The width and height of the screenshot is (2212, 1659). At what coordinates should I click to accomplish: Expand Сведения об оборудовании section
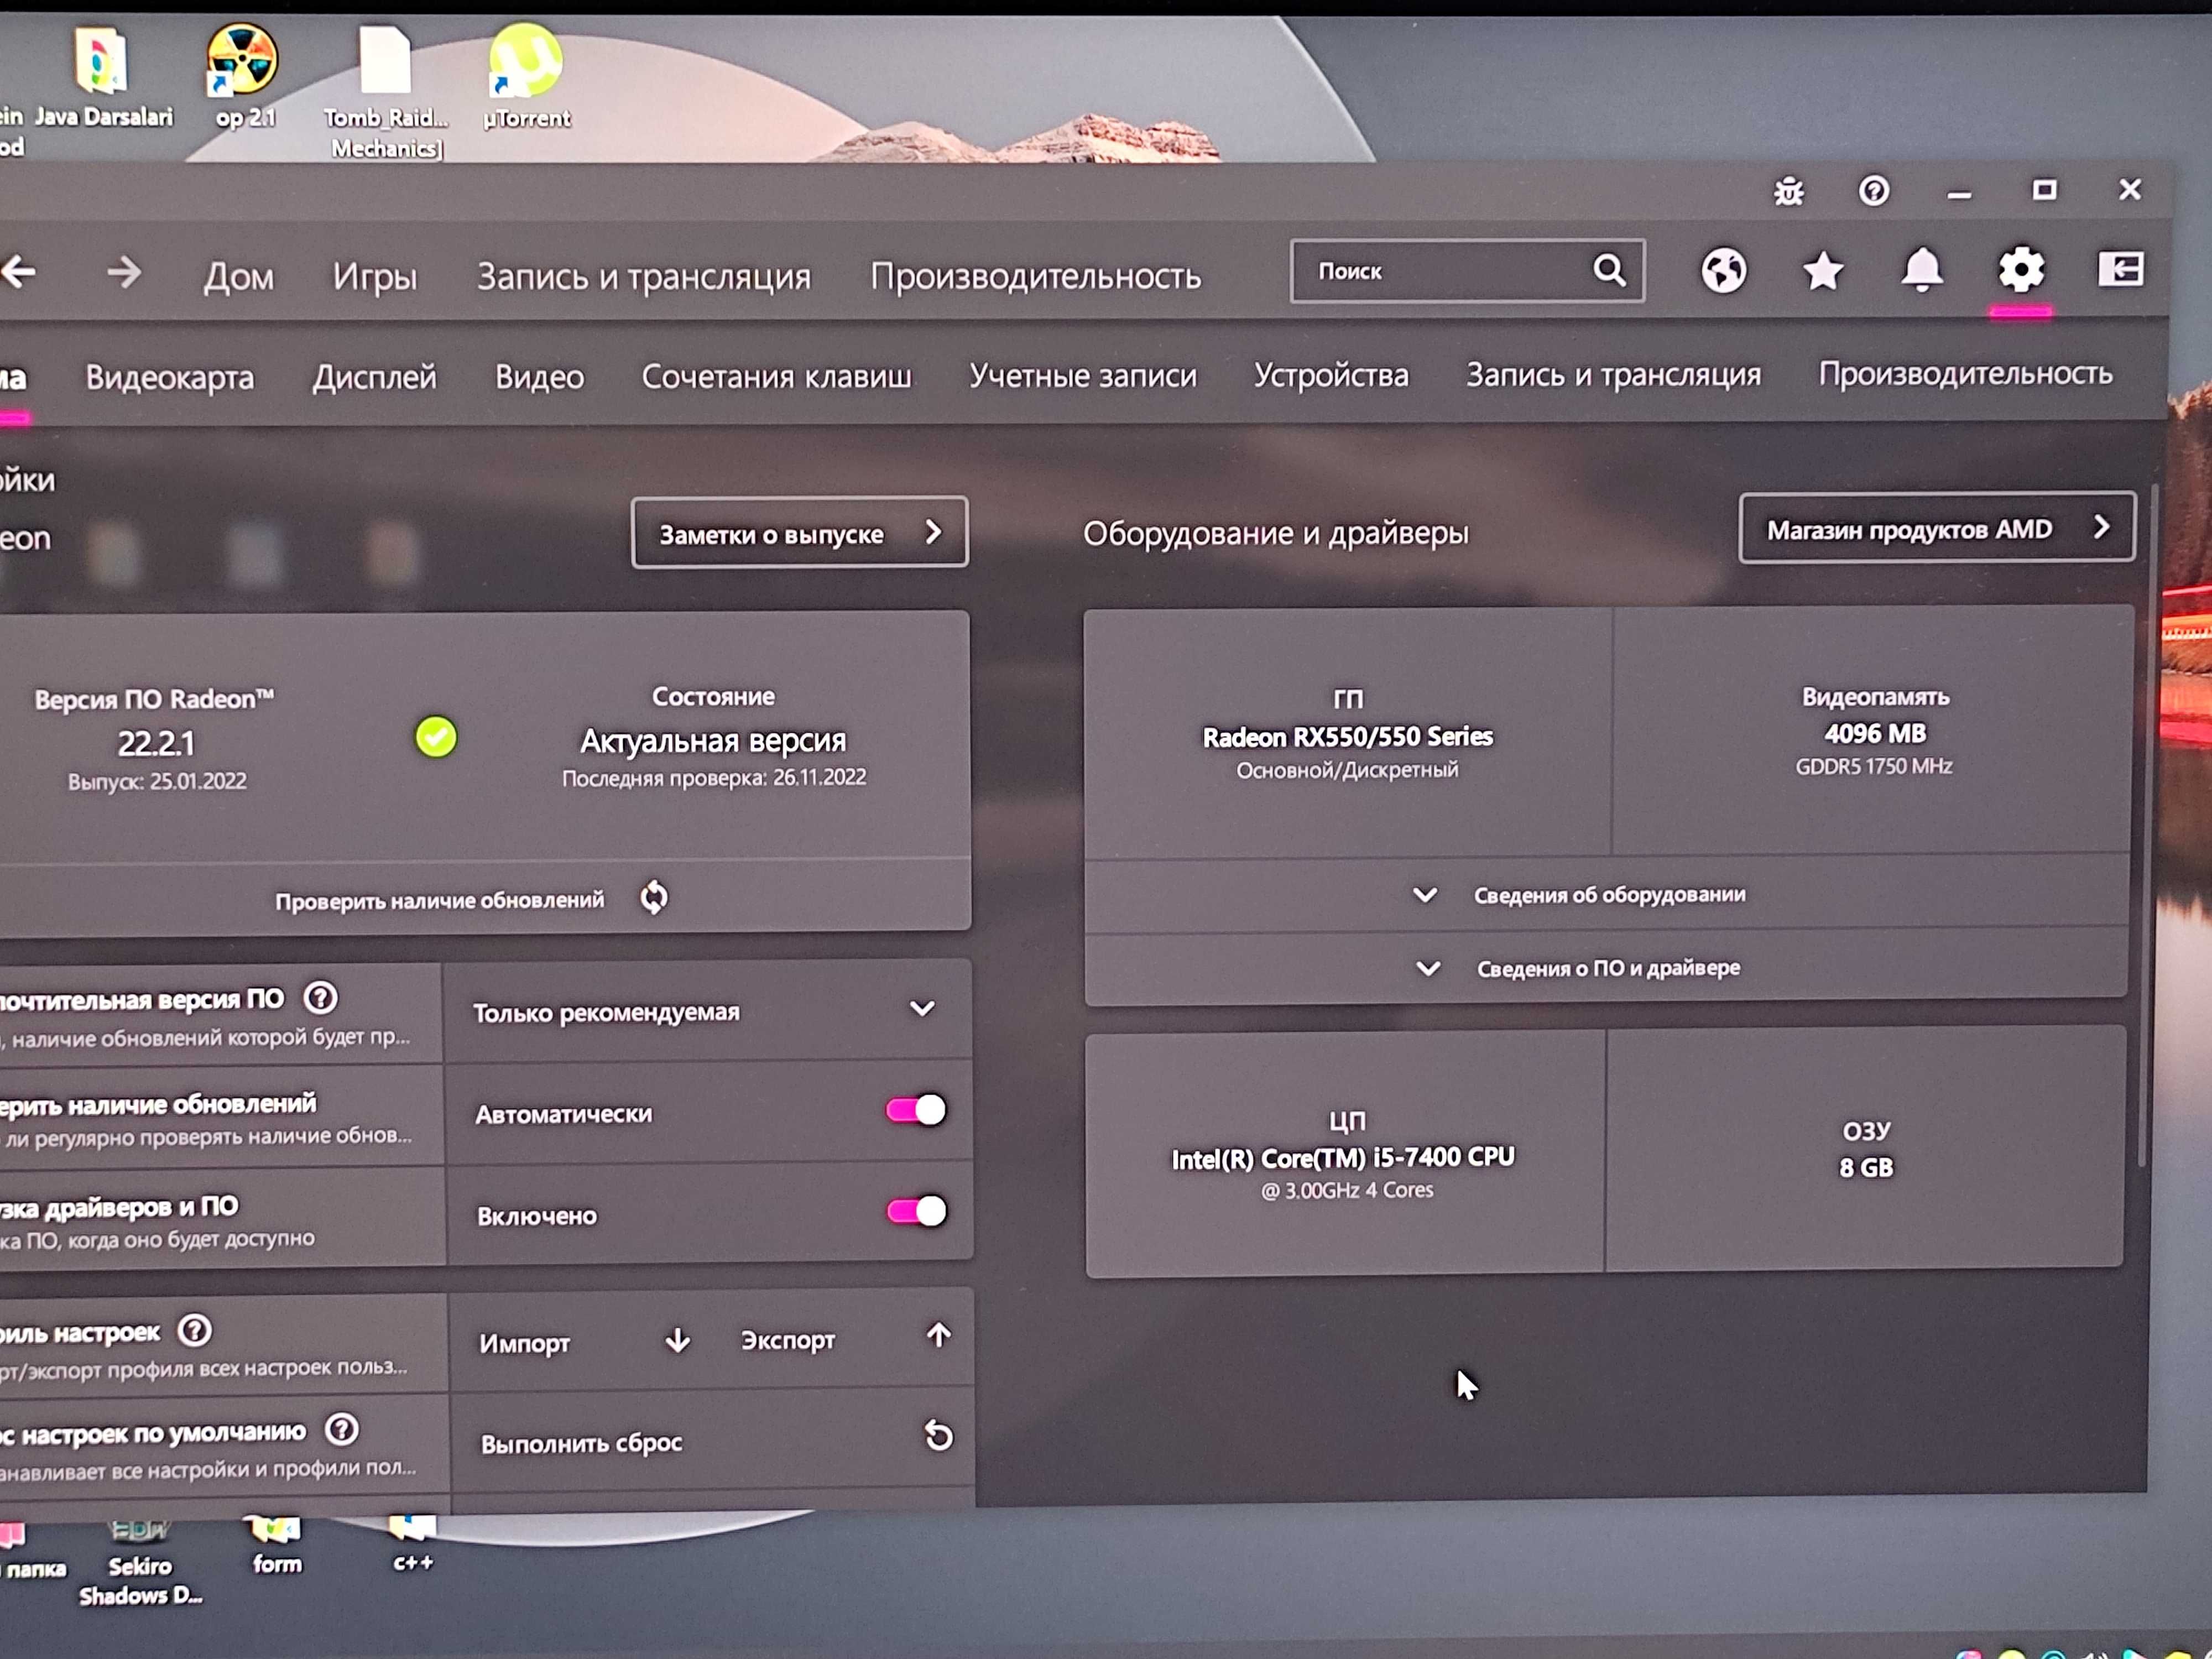pyautogui.click(x=1607, y=894)
